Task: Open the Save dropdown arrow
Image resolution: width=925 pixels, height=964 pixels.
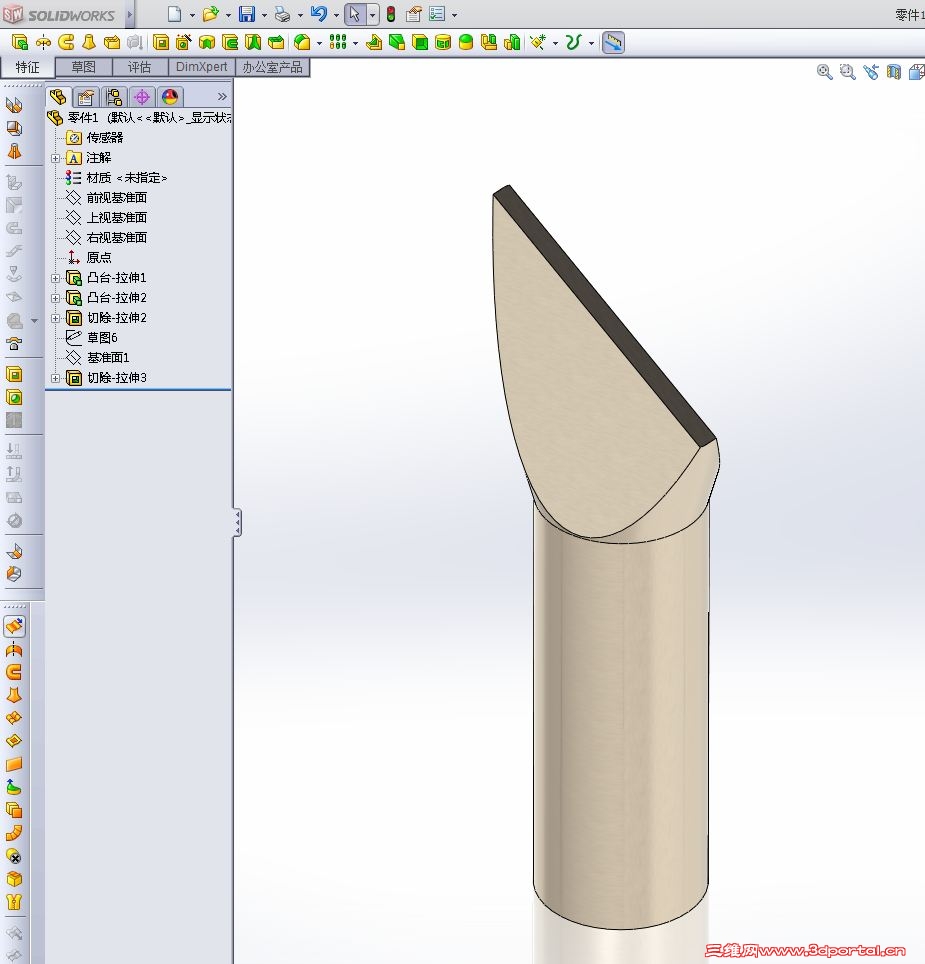Action: 264,15
